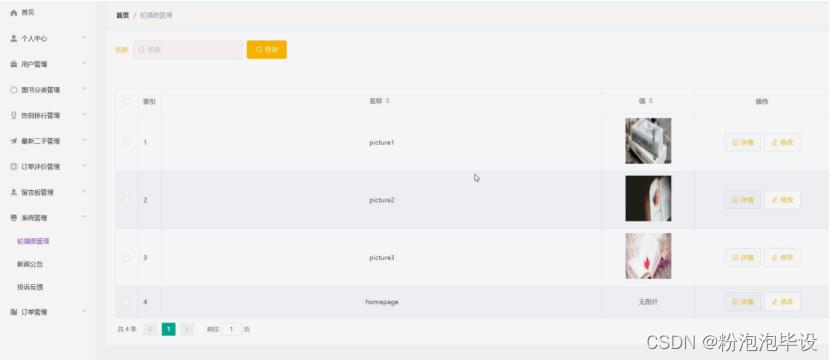Click 修改 for picture3
The width and height of the screenshot is (833, 361).
tap(783, 257)
